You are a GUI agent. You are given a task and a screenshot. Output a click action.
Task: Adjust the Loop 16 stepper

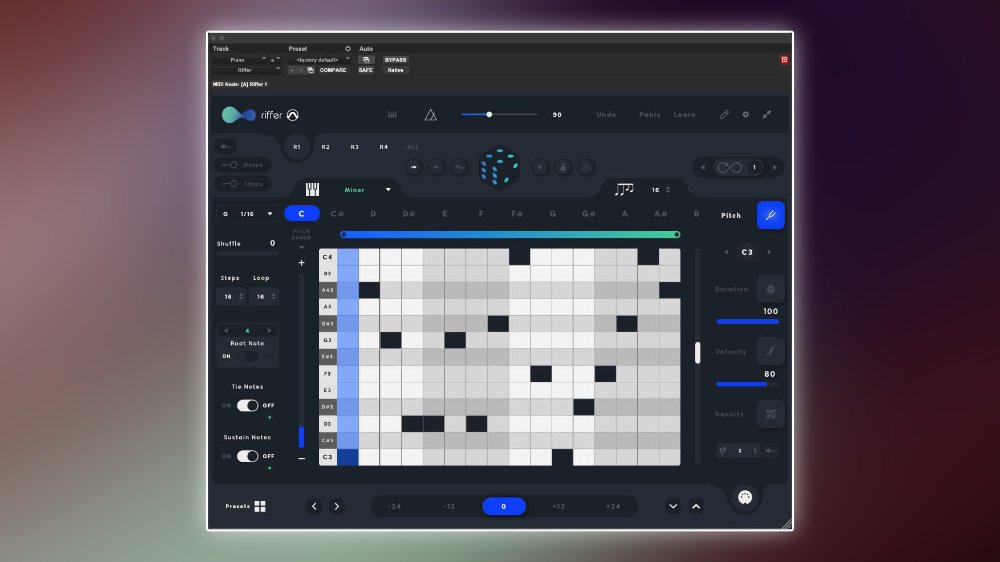264,297
